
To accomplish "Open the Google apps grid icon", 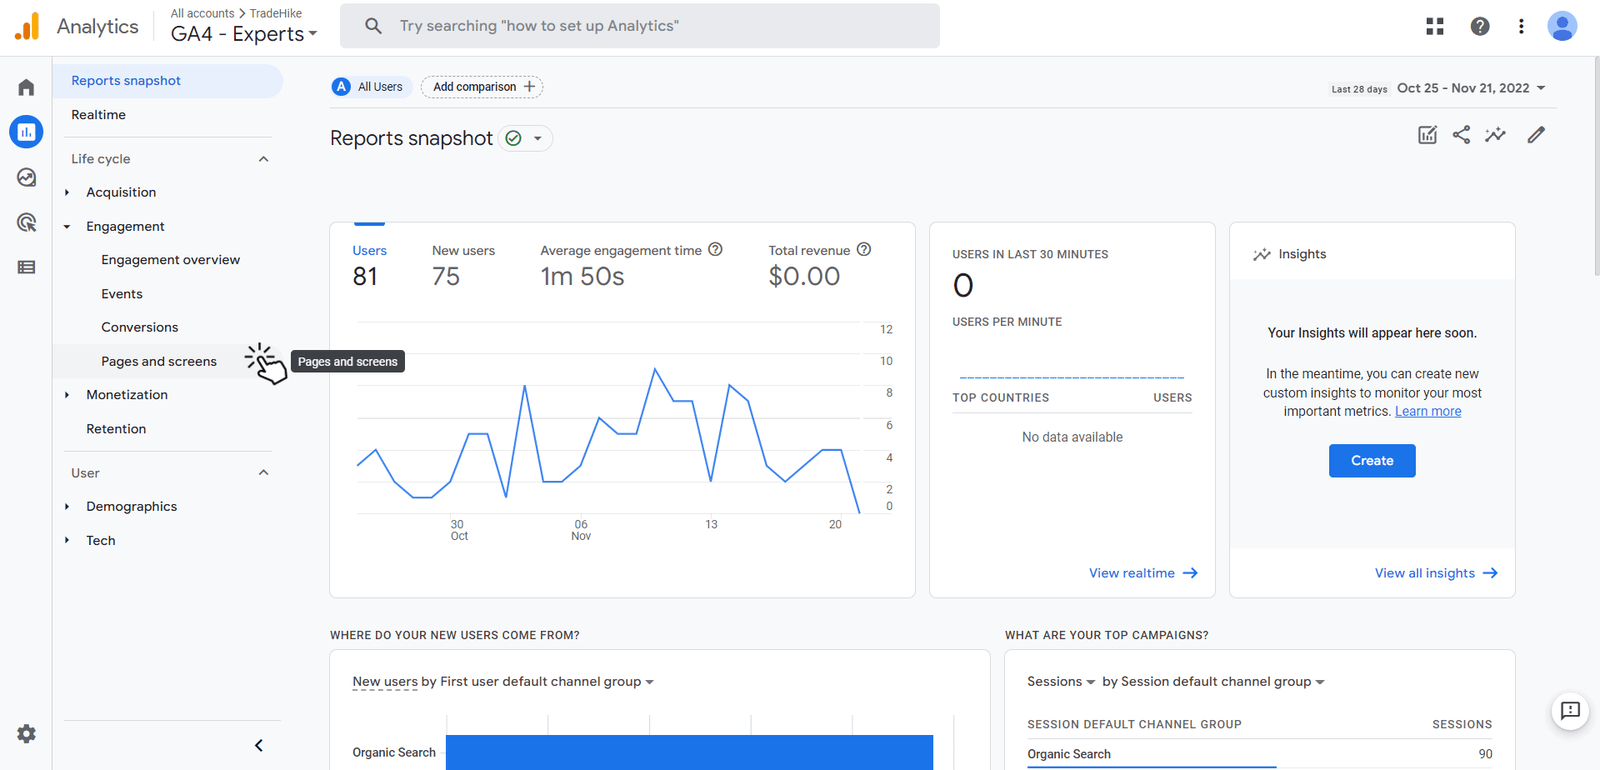I will tap(1435, 27).
